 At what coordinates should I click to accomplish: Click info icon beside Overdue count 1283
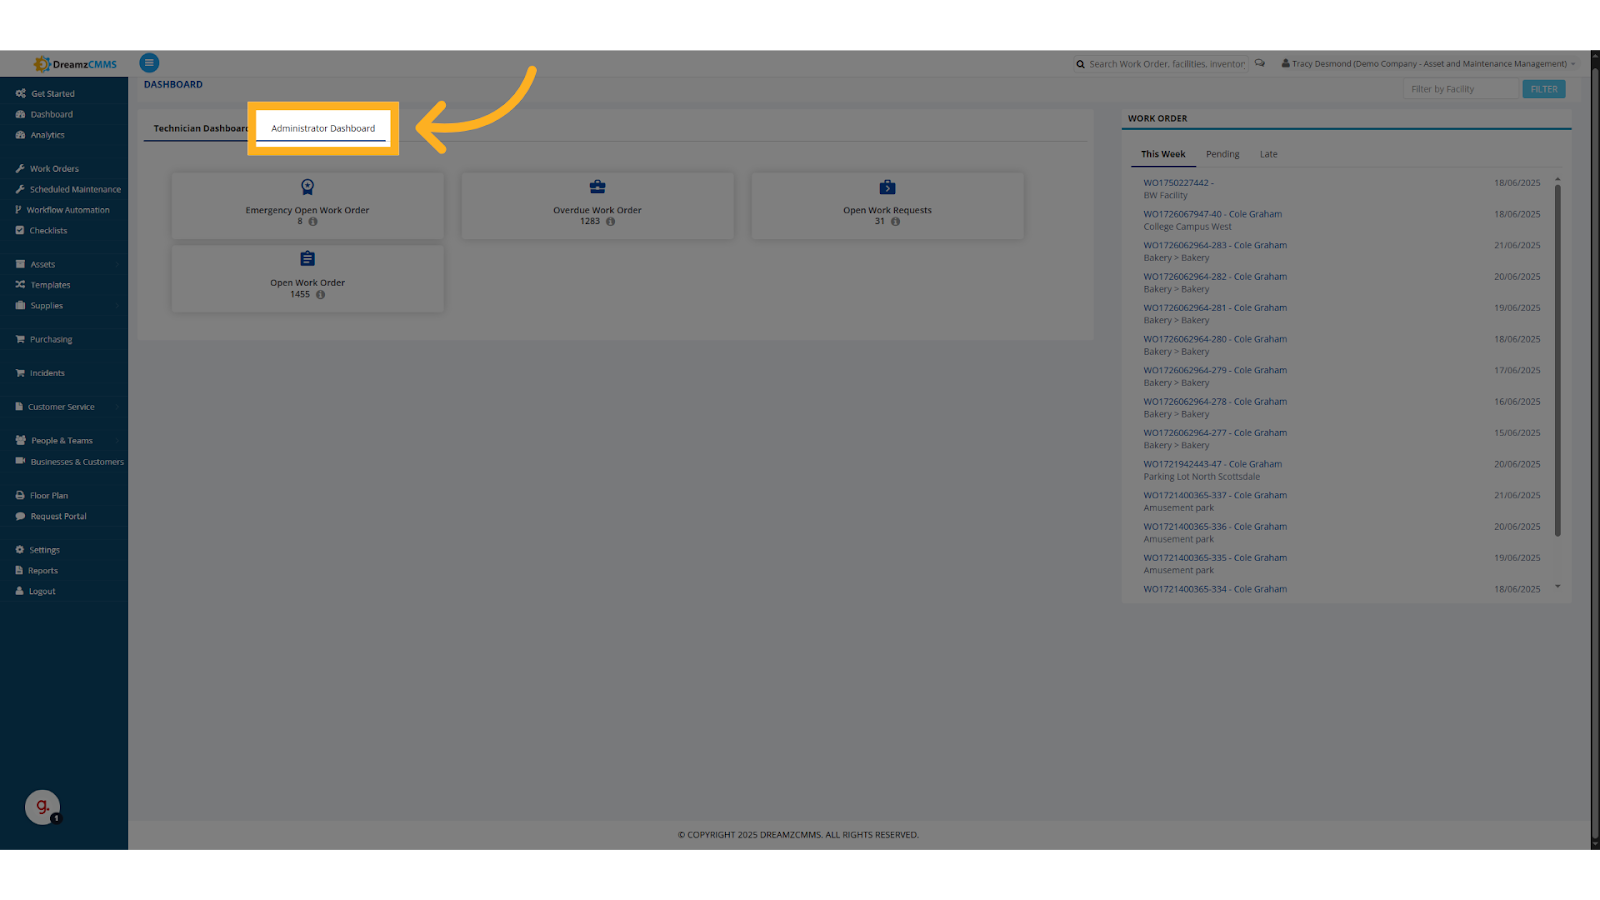click(610, 222)
